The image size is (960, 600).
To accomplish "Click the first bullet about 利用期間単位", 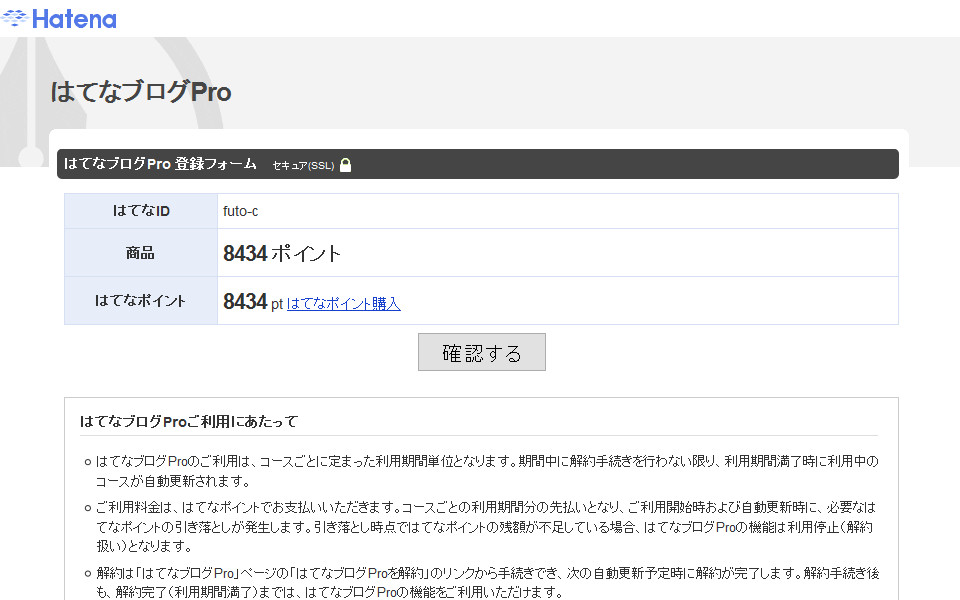I will tap(487, 471).
